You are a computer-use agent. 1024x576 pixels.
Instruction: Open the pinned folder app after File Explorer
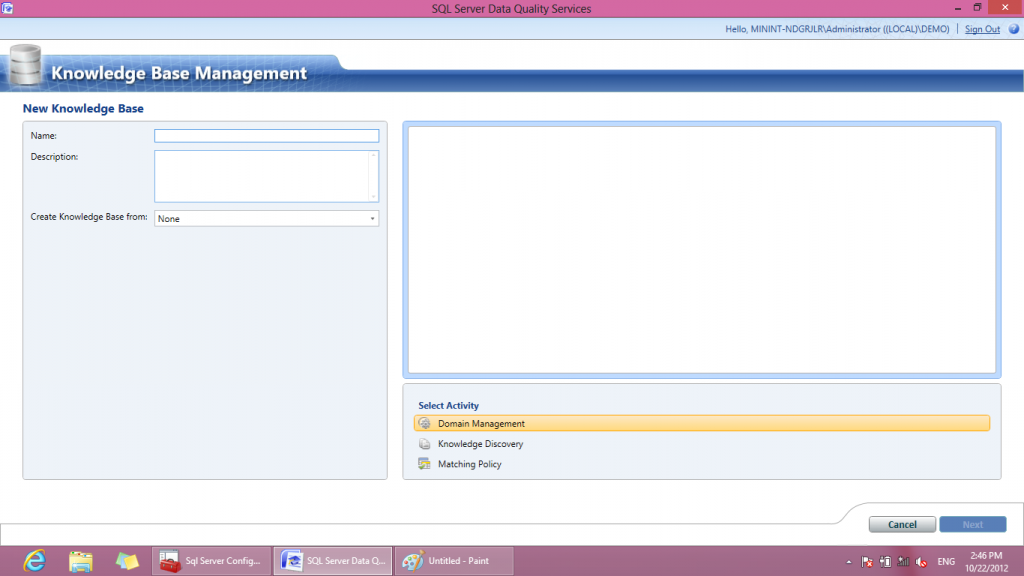[127, 561]
